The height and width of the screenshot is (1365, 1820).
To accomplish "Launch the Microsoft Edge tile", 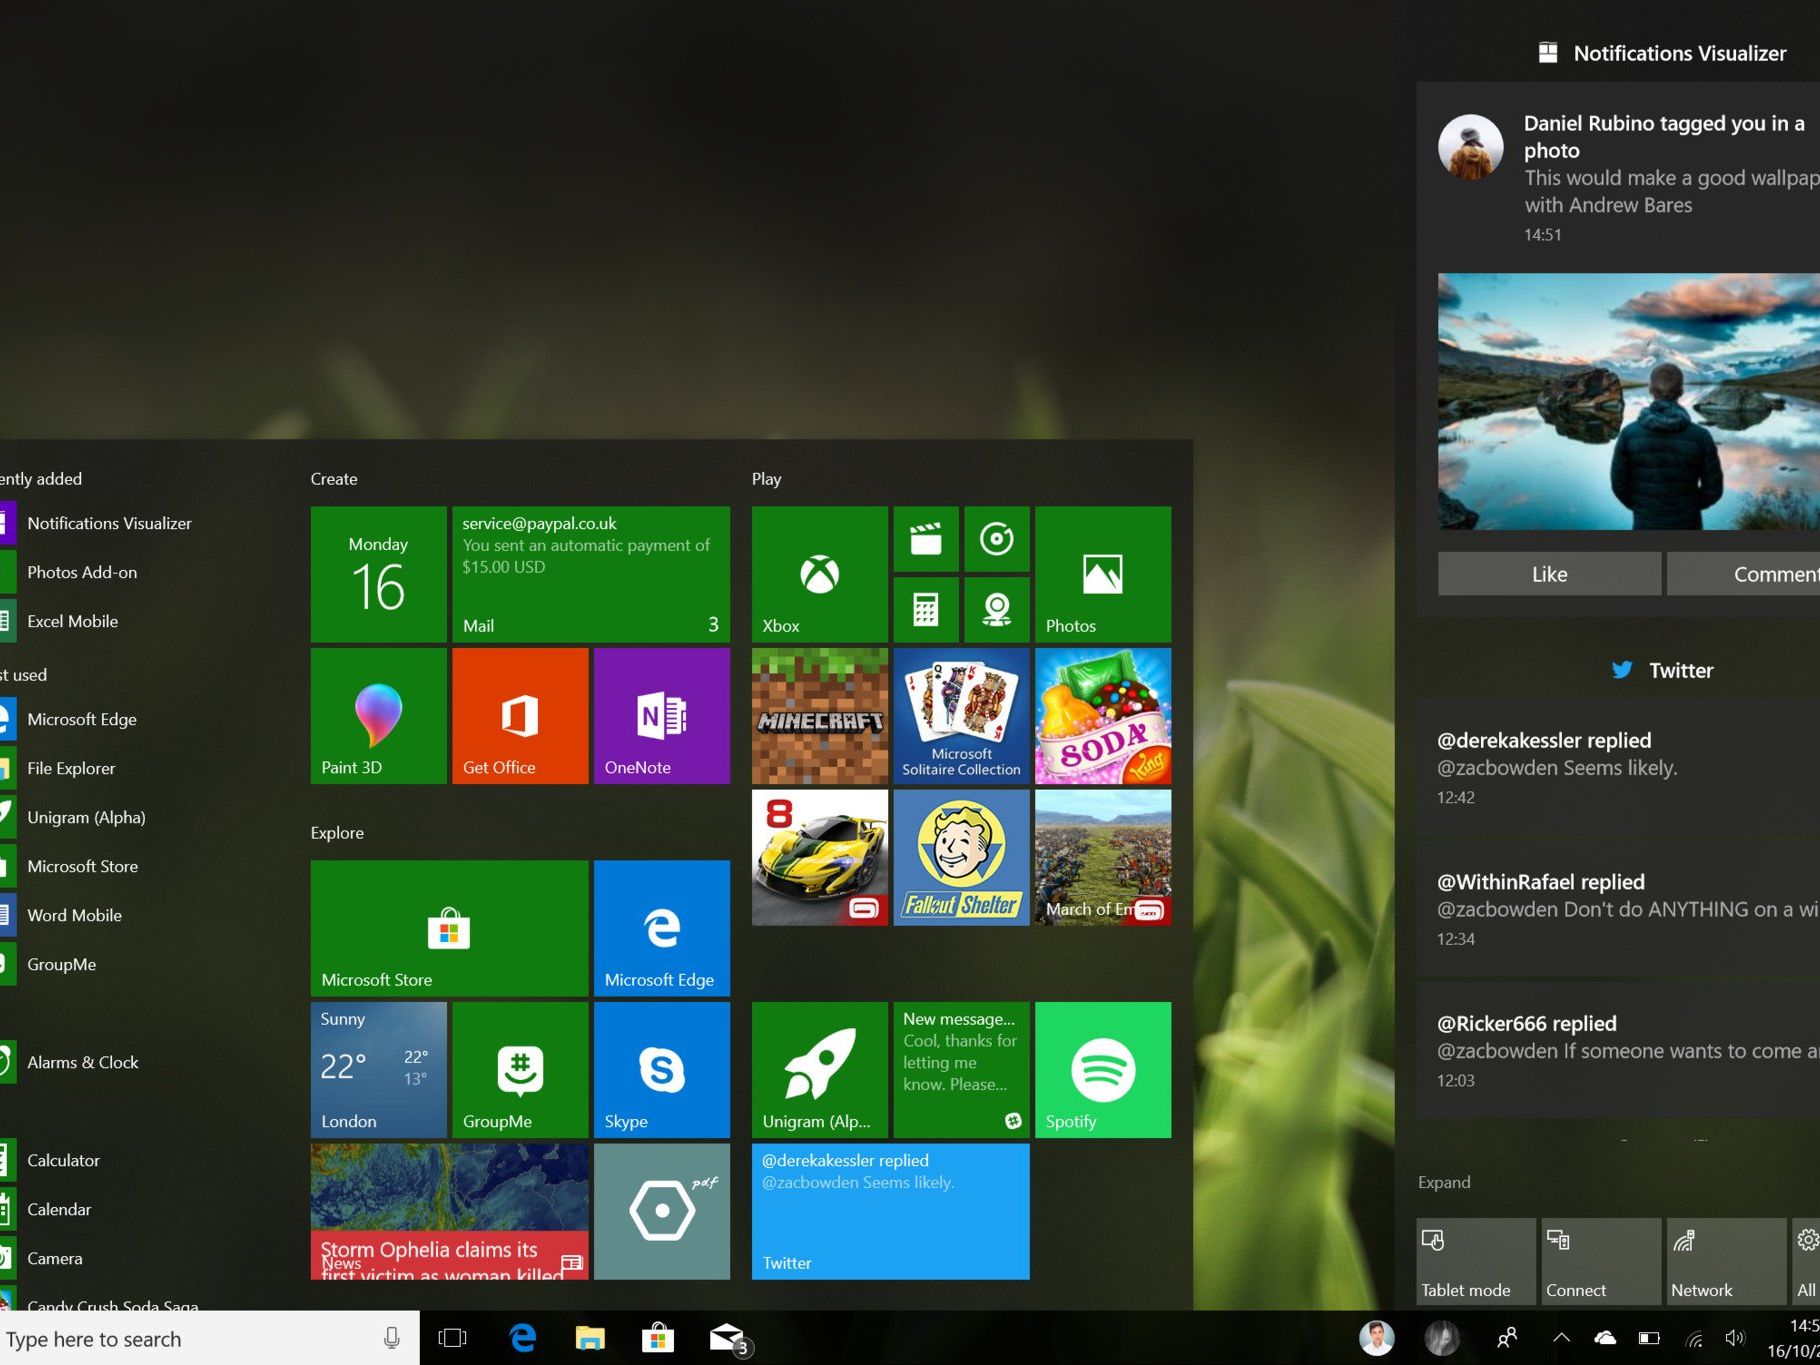I will pos(662,928).
